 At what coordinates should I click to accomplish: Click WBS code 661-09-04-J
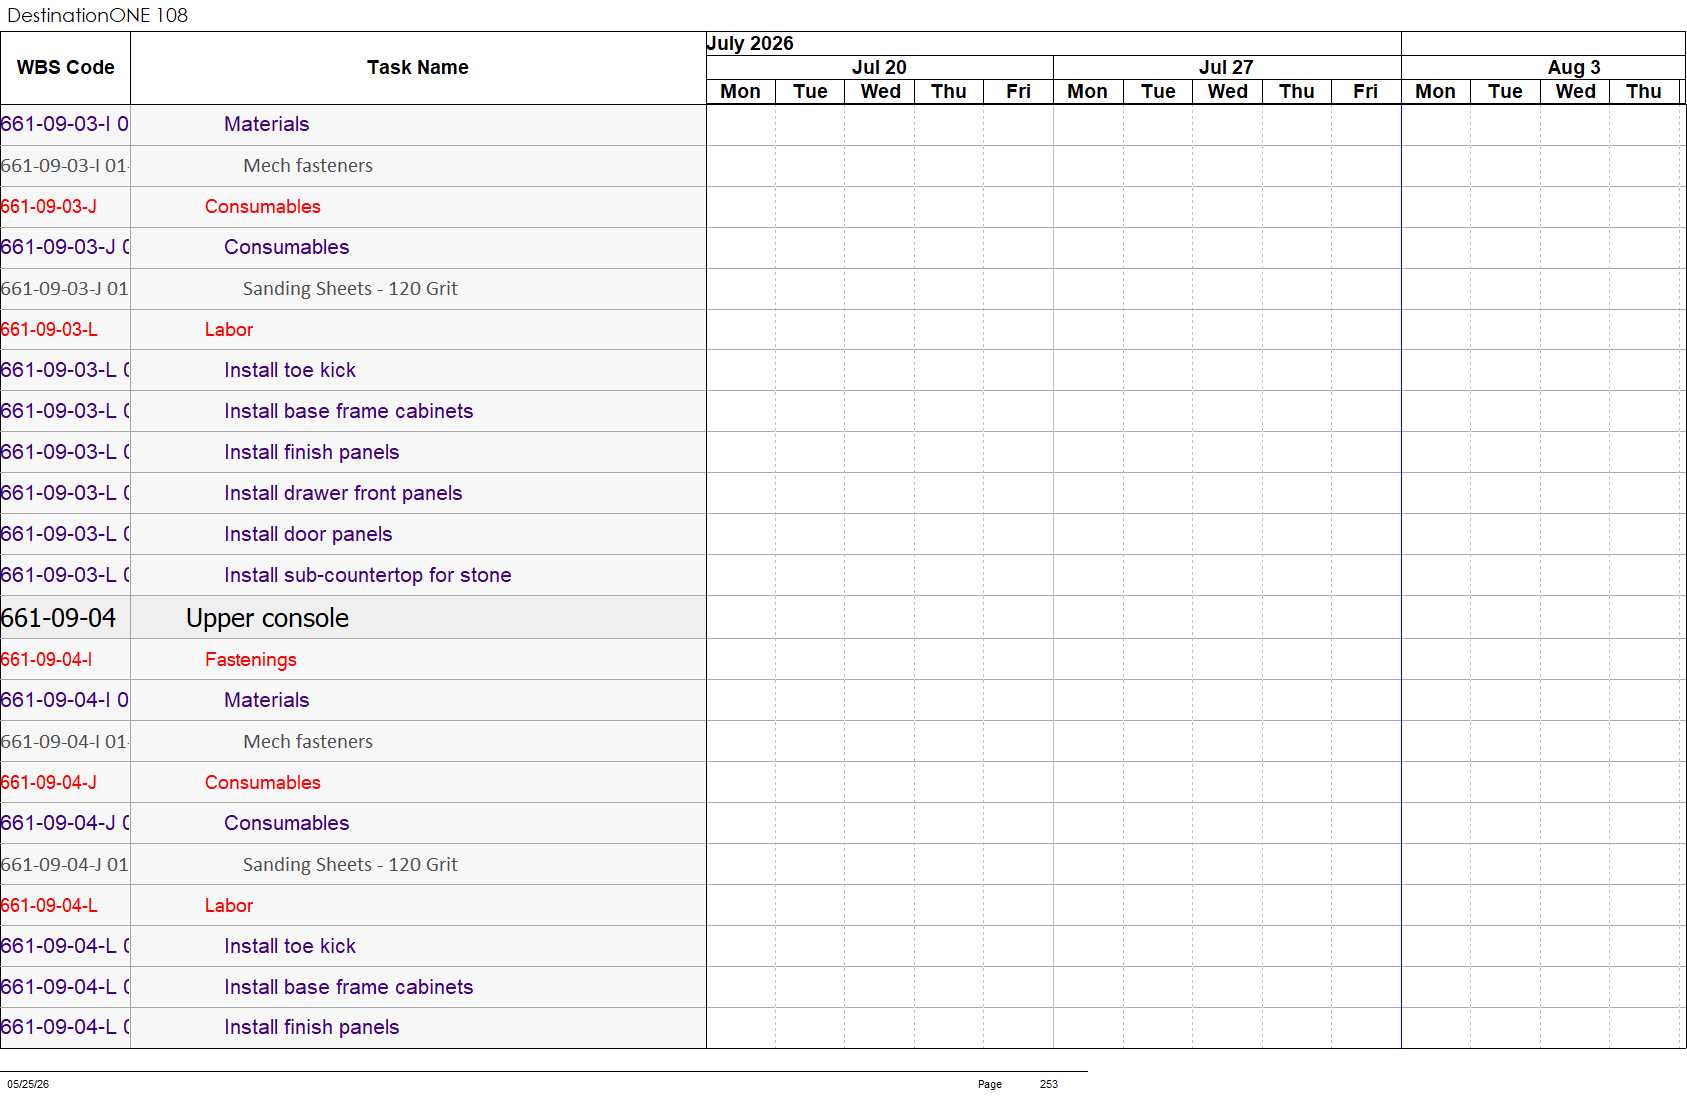49,782
